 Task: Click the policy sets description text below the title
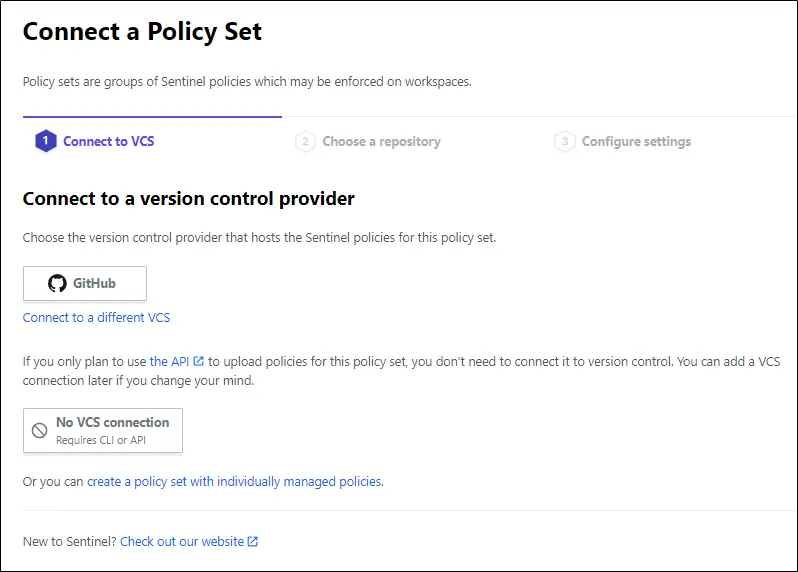(247, 82)
